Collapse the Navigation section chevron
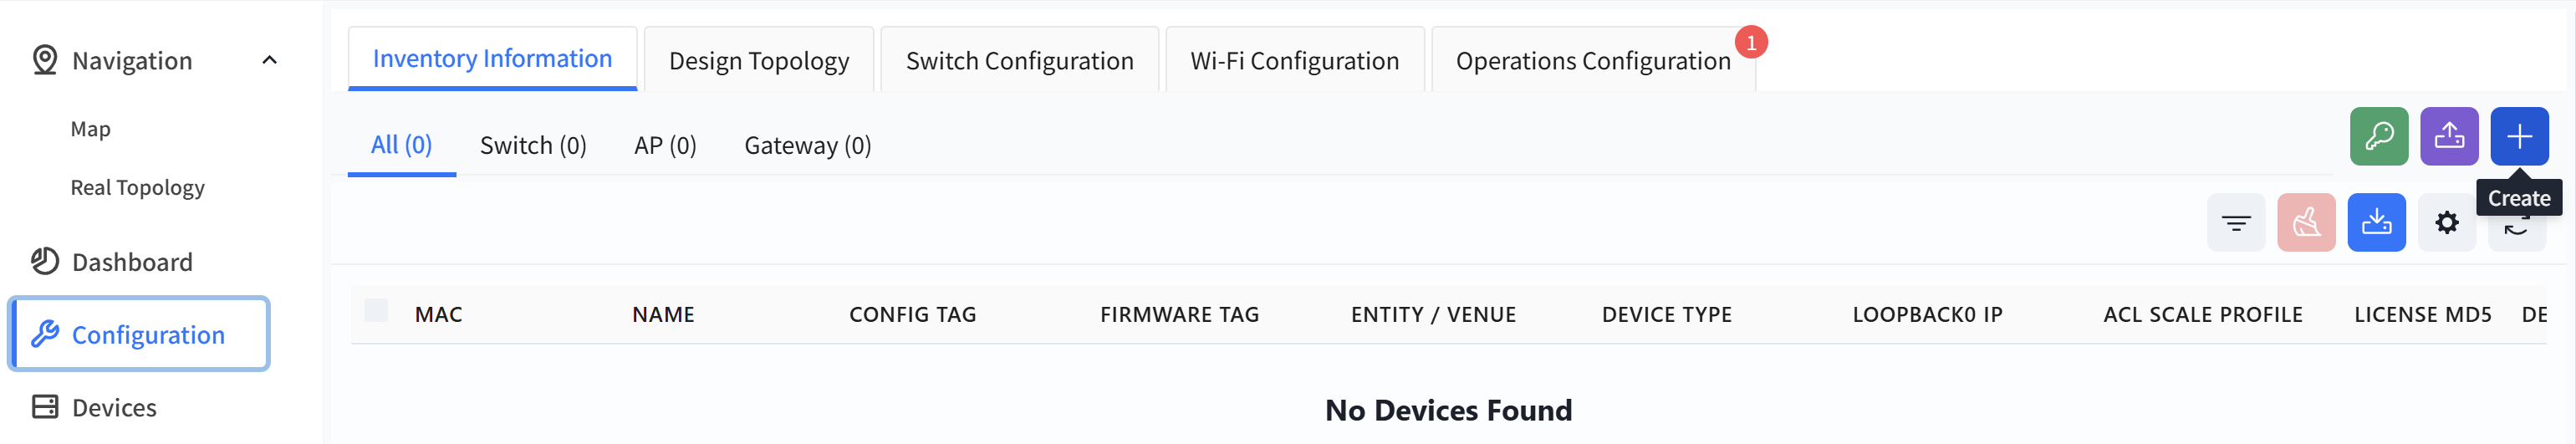This screenshot has height=444, width=2576. 269,60
